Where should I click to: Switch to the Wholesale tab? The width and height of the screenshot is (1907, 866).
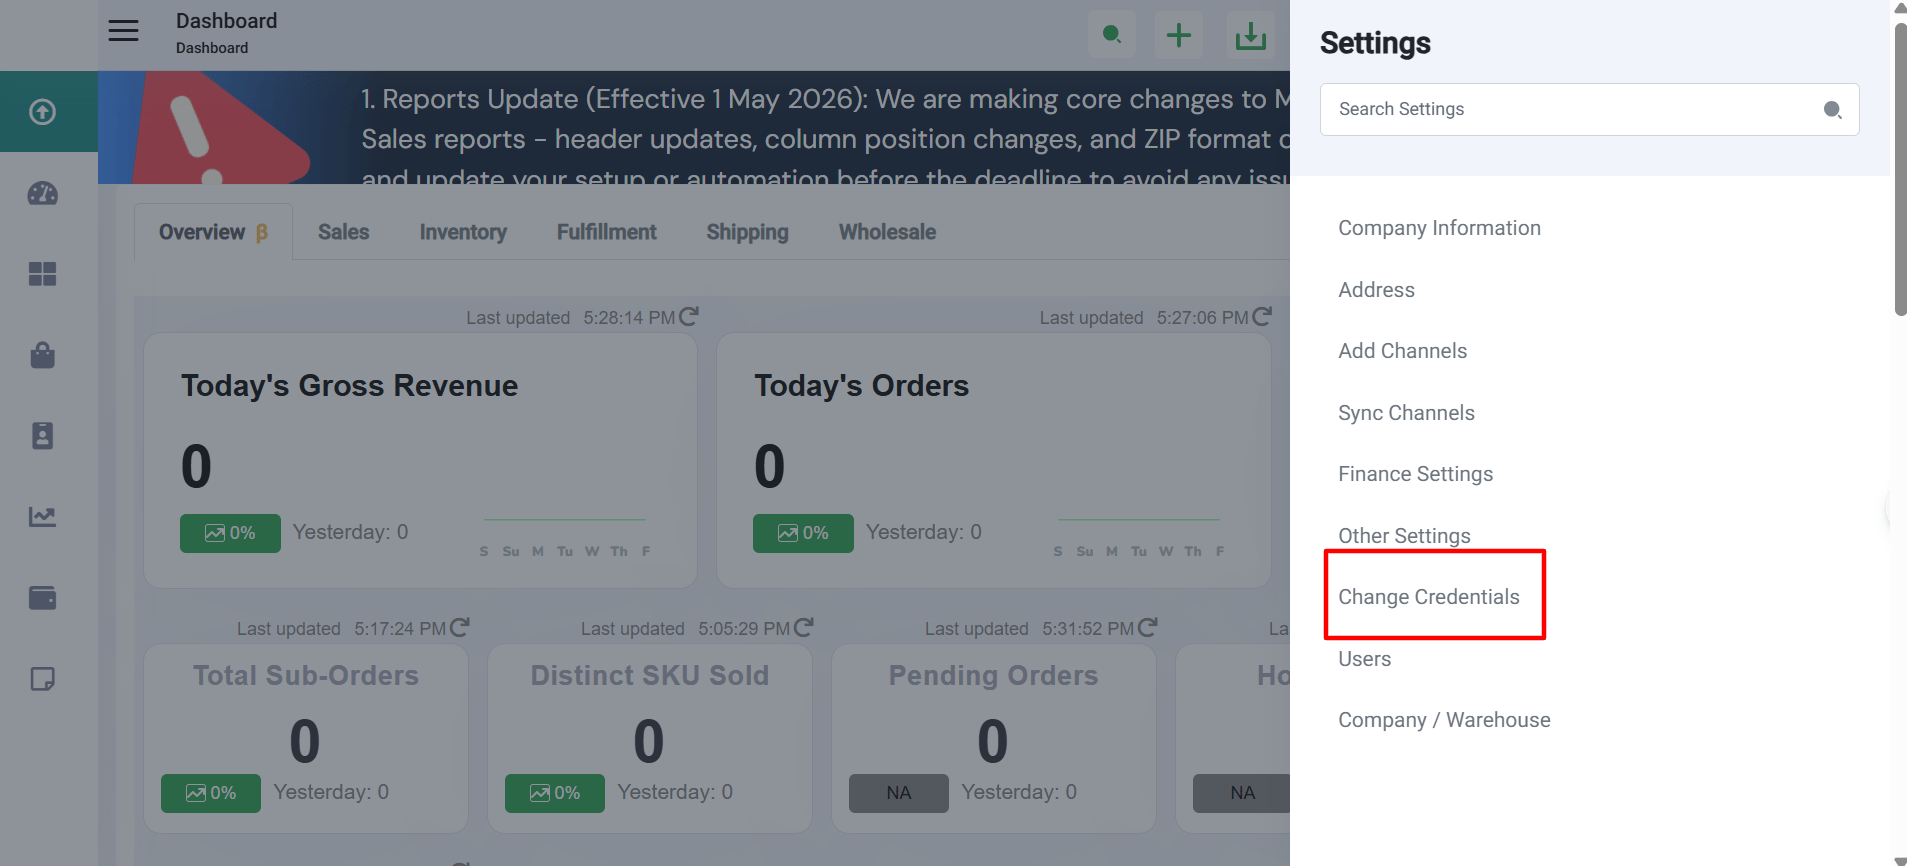(x=887, y=232)
